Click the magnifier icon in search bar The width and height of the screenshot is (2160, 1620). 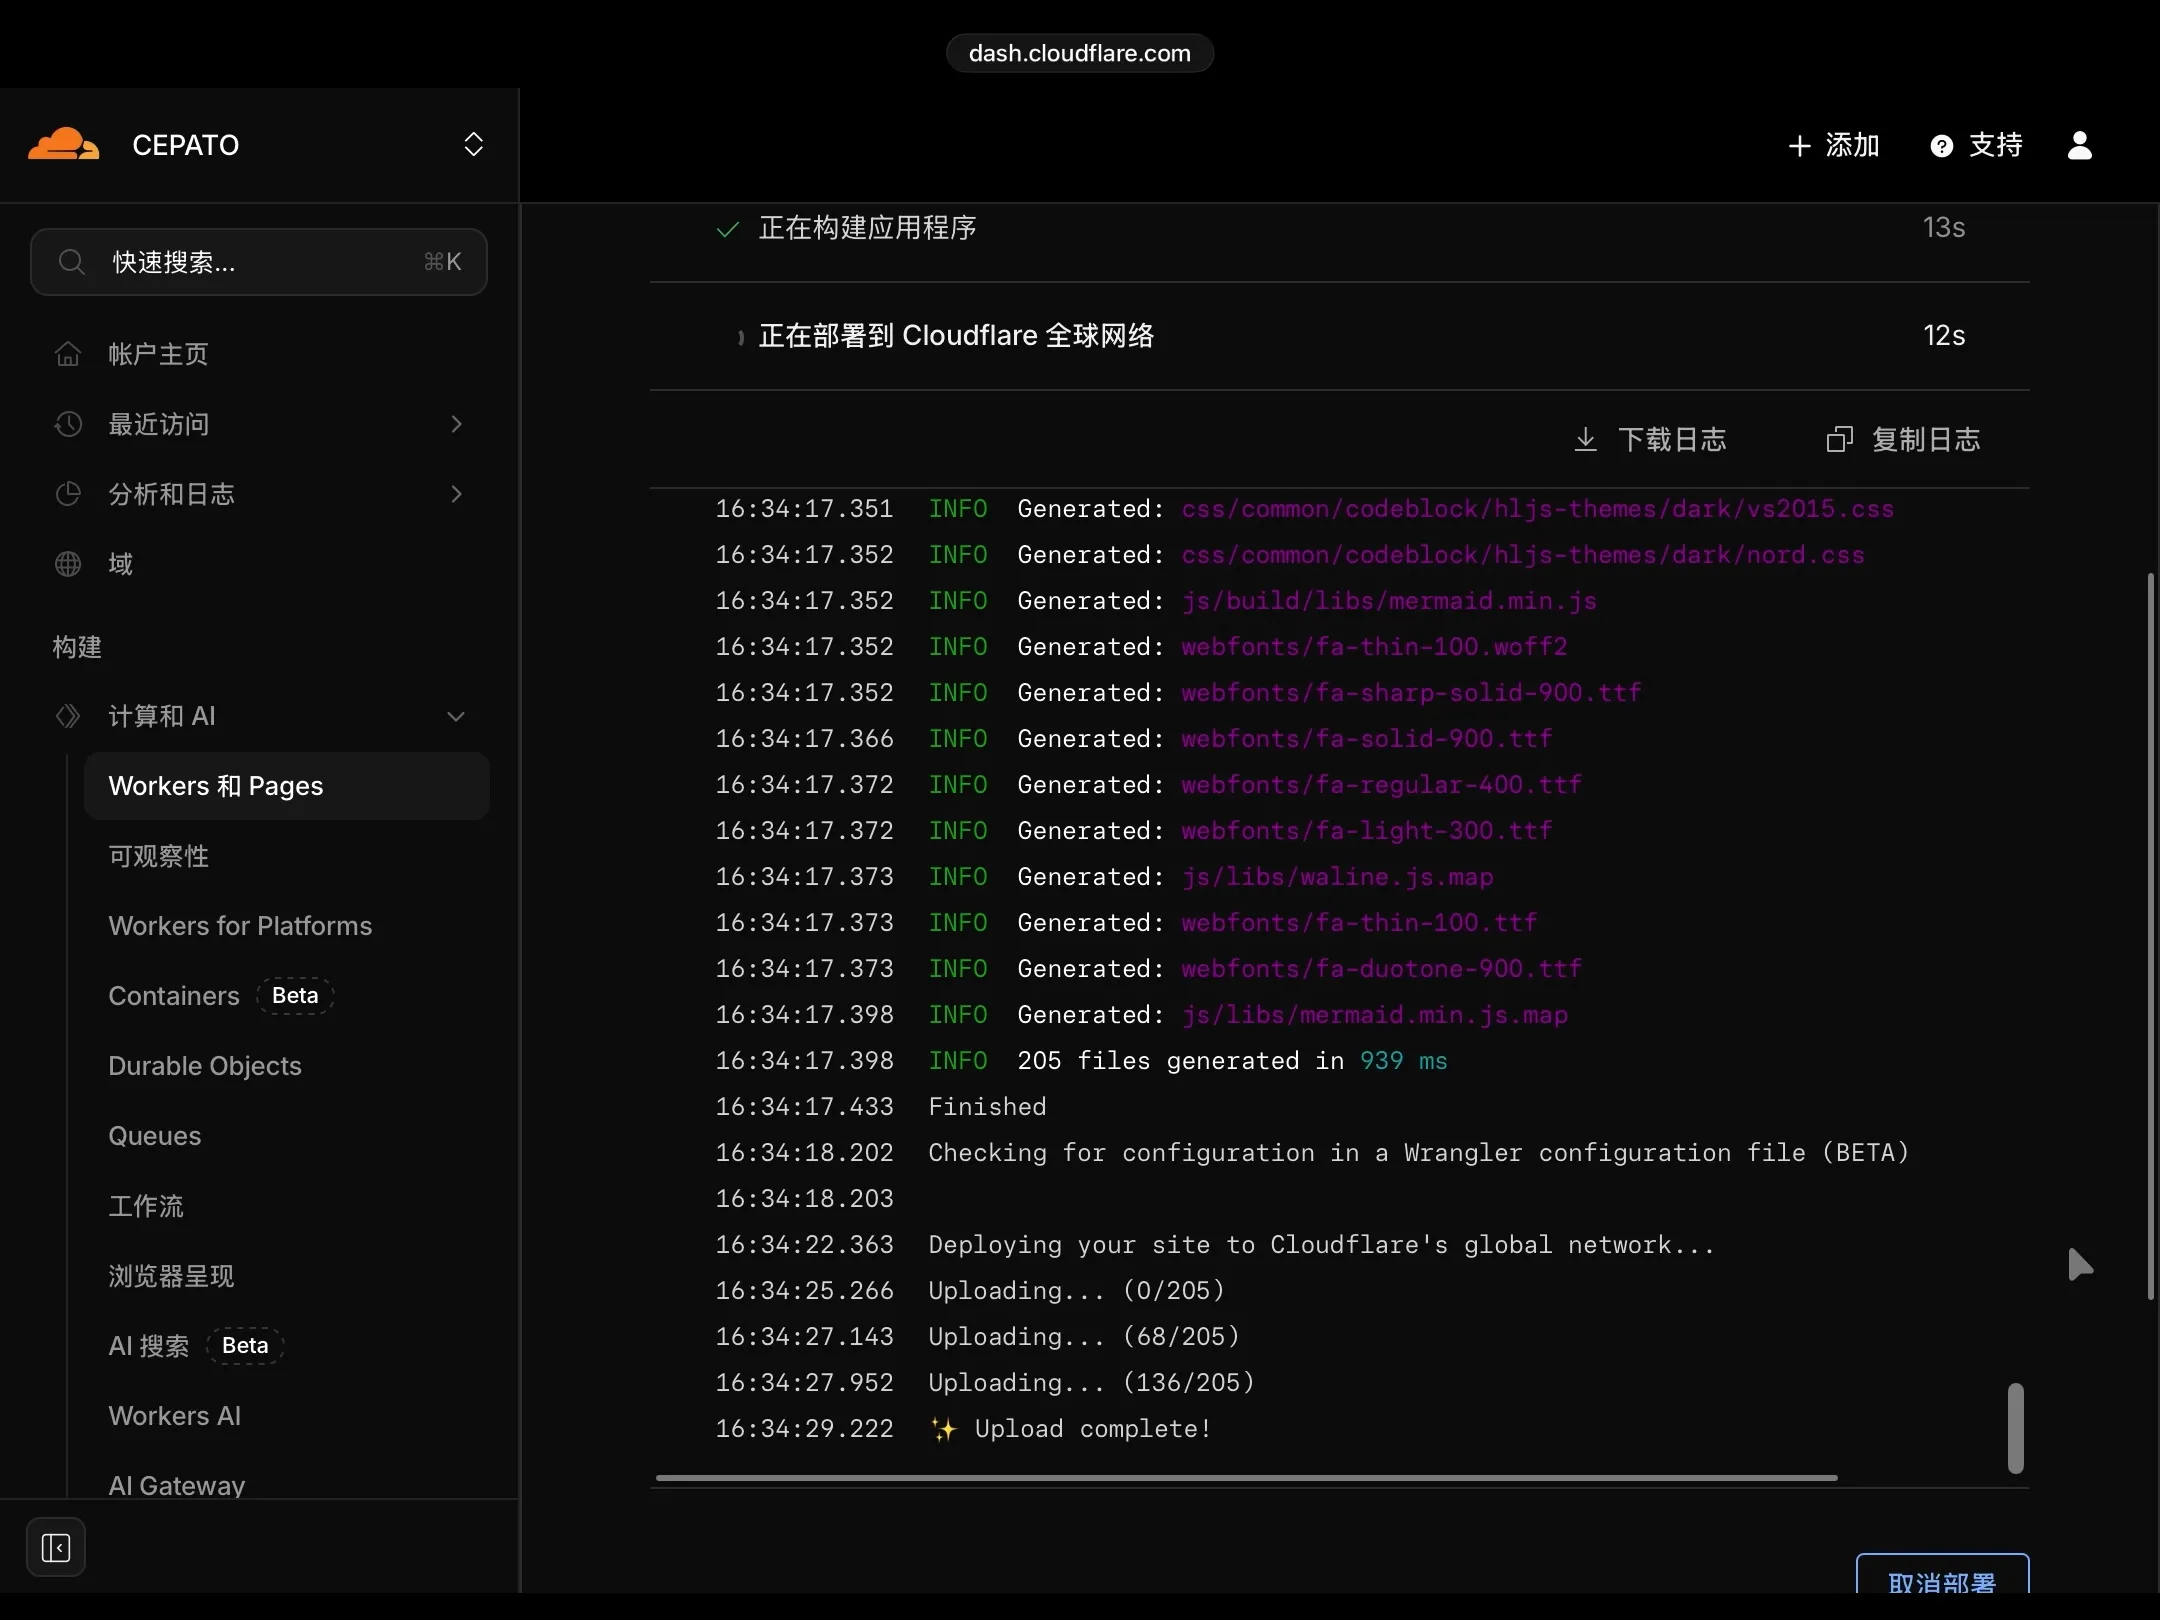pos(70,261)
